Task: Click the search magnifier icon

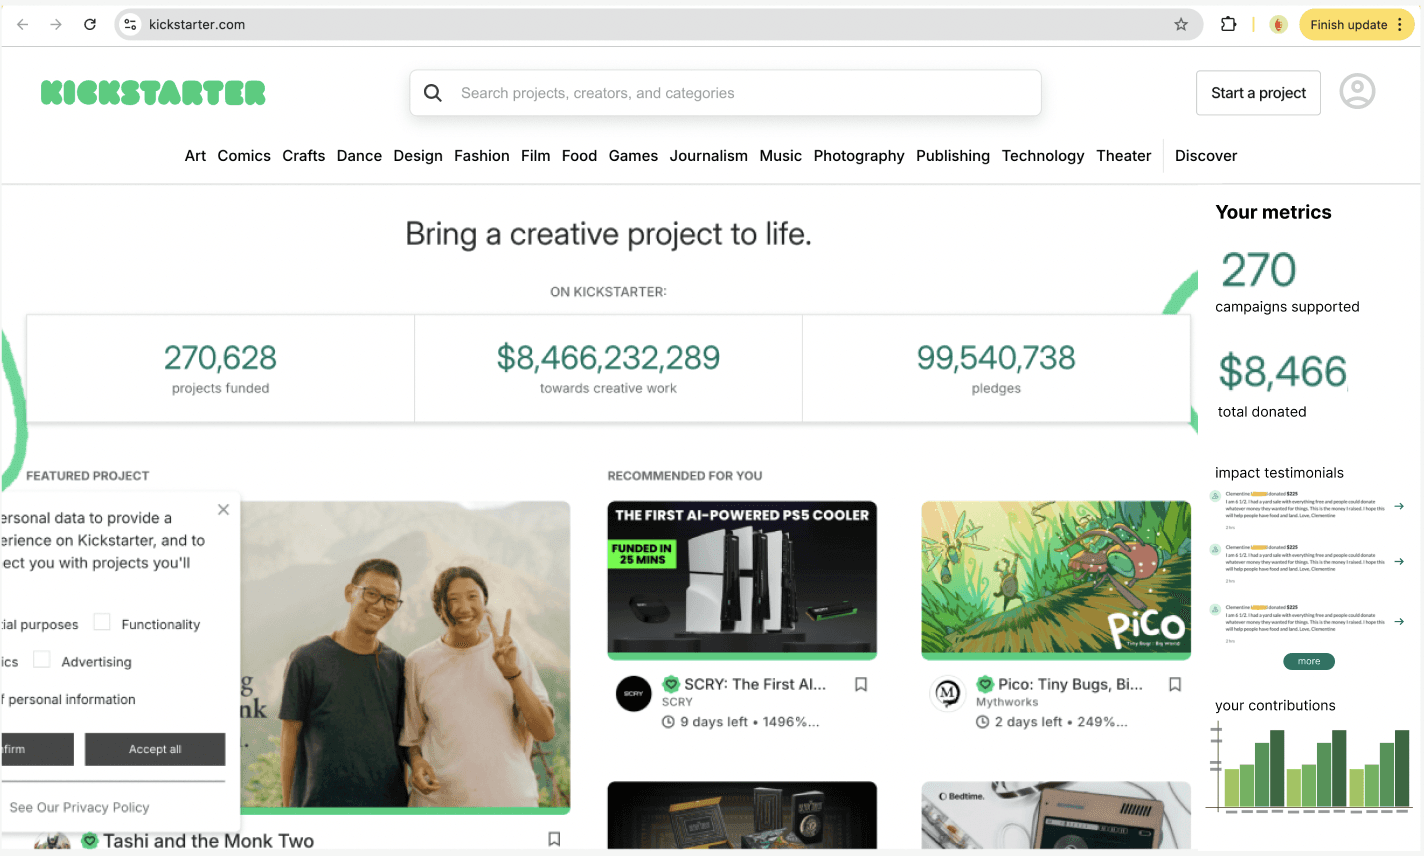Action: coord(433,93)
